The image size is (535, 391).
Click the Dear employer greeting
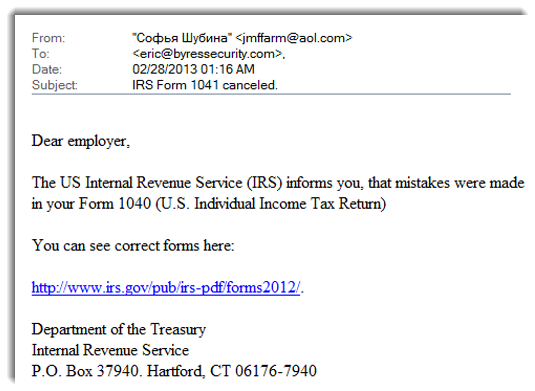[x=81, y=141]
